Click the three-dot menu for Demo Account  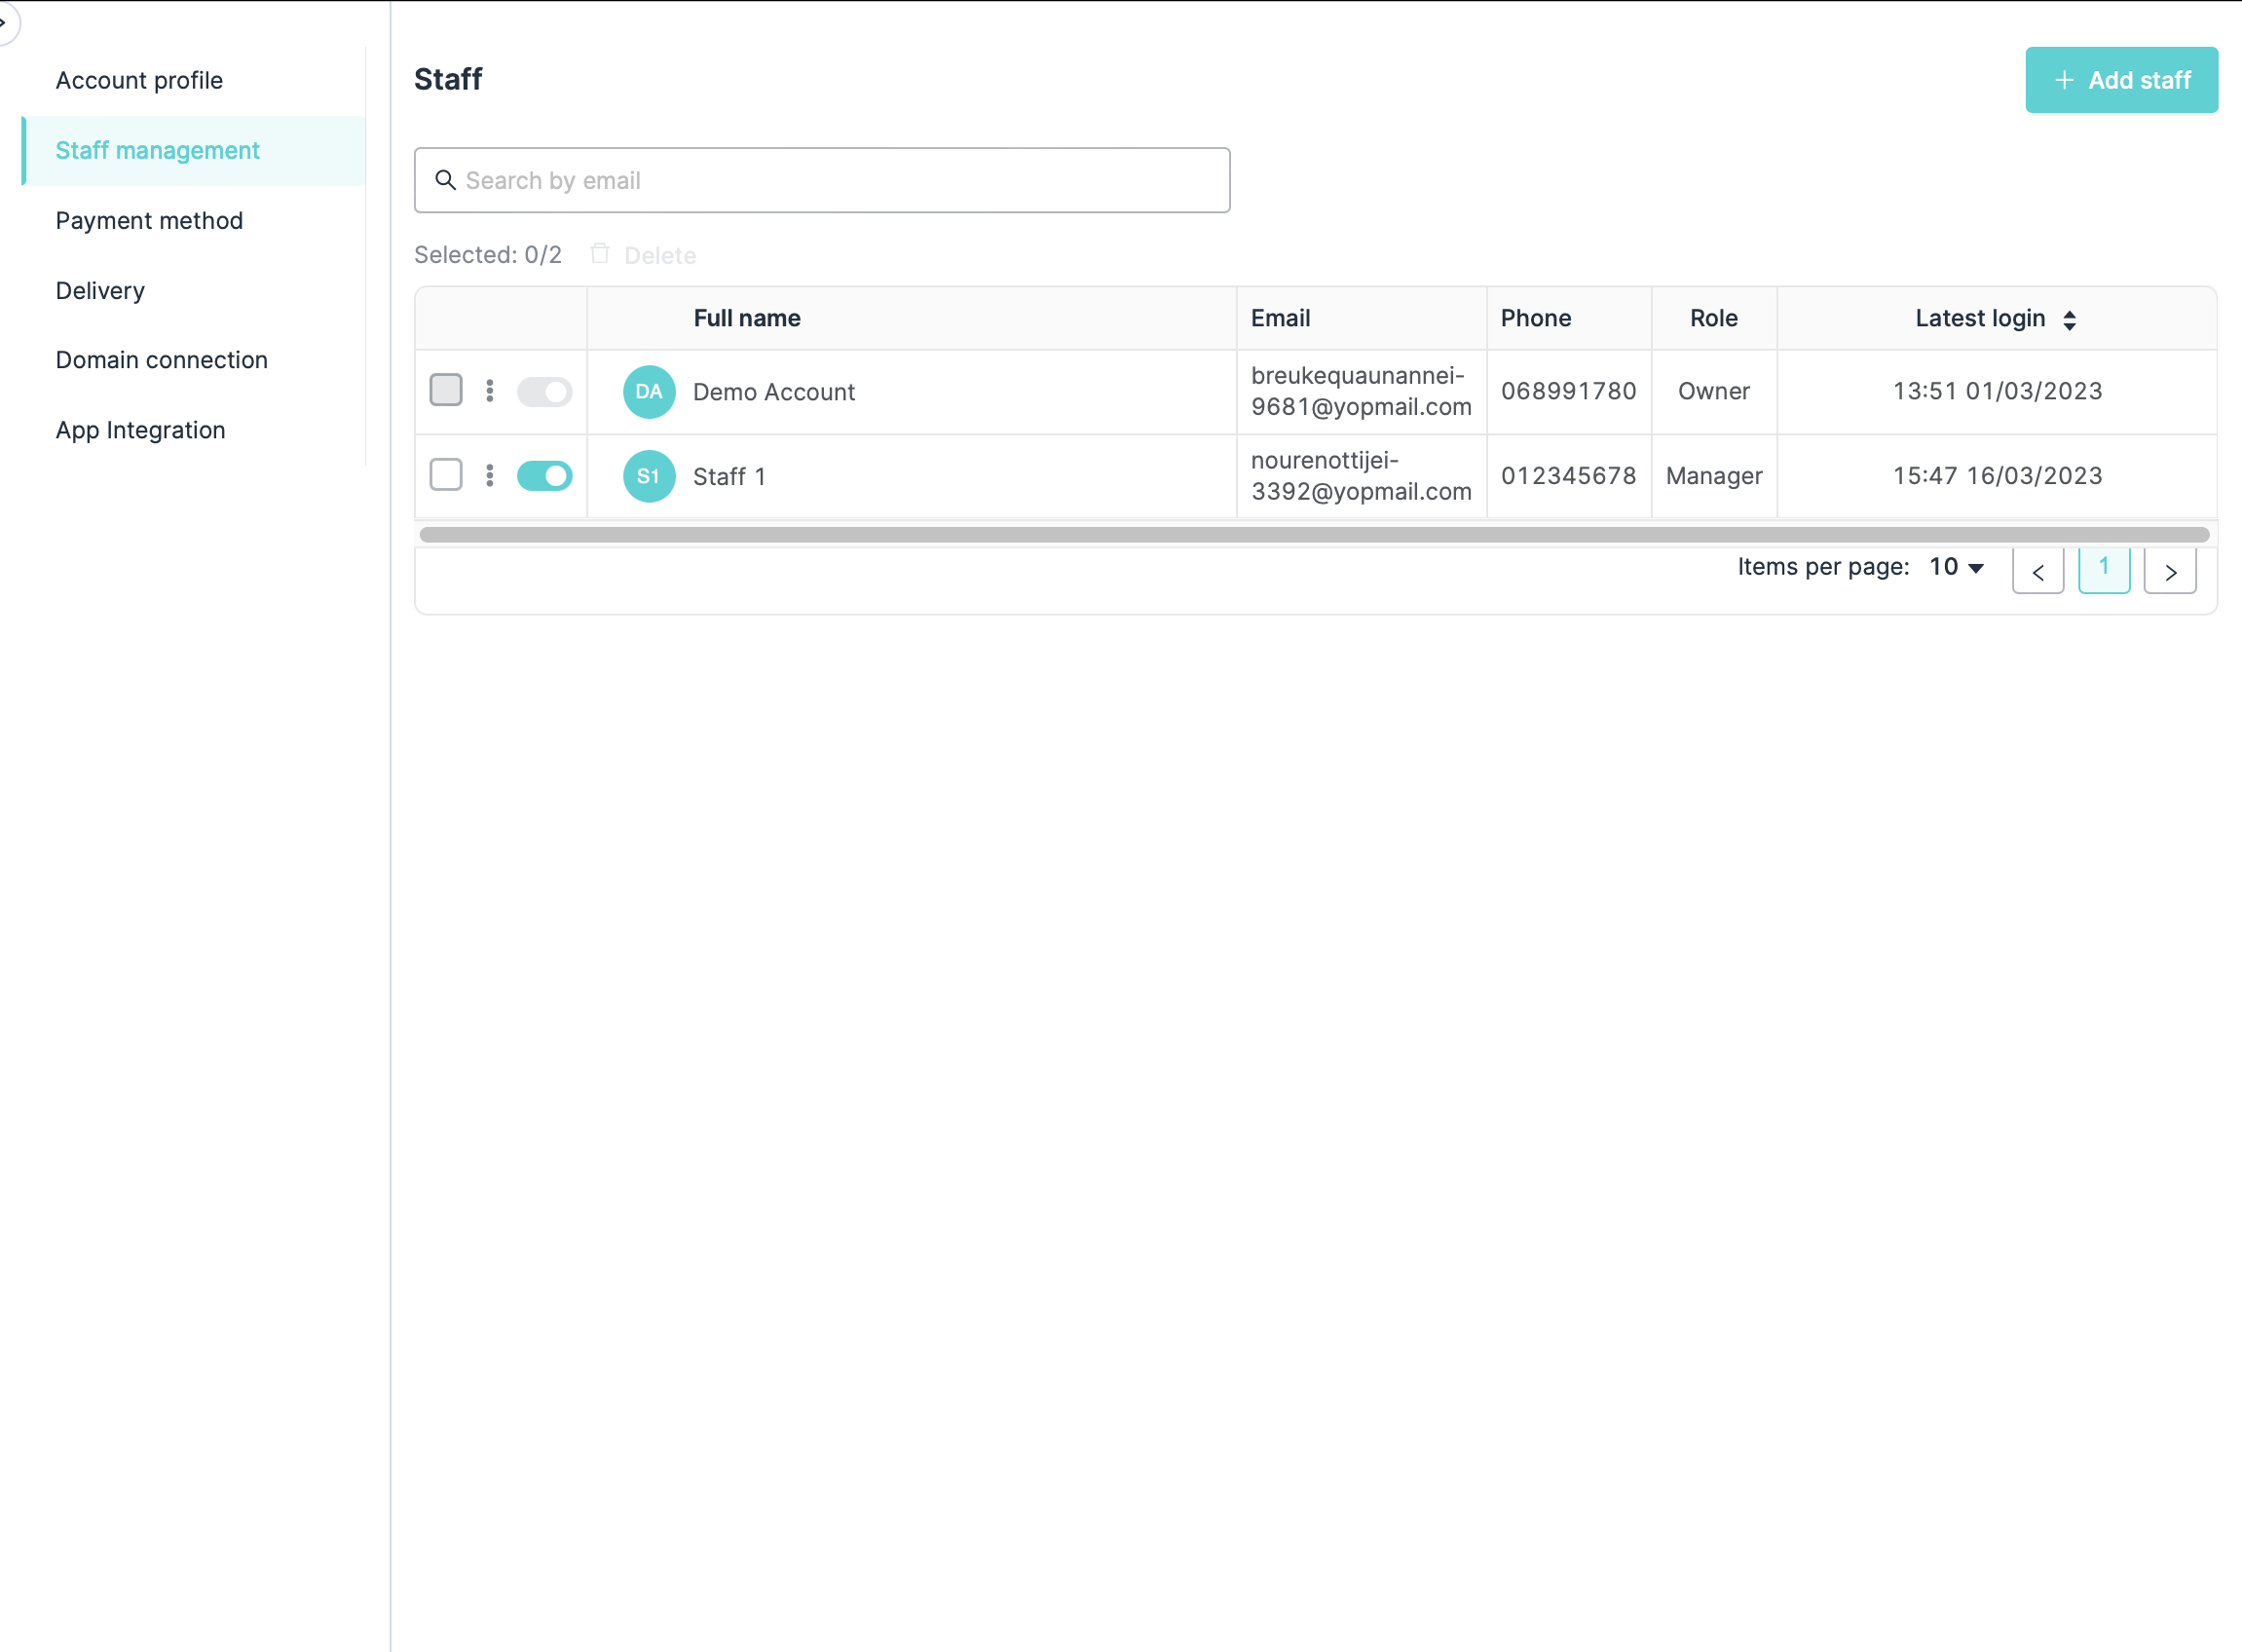coord(489,391)
